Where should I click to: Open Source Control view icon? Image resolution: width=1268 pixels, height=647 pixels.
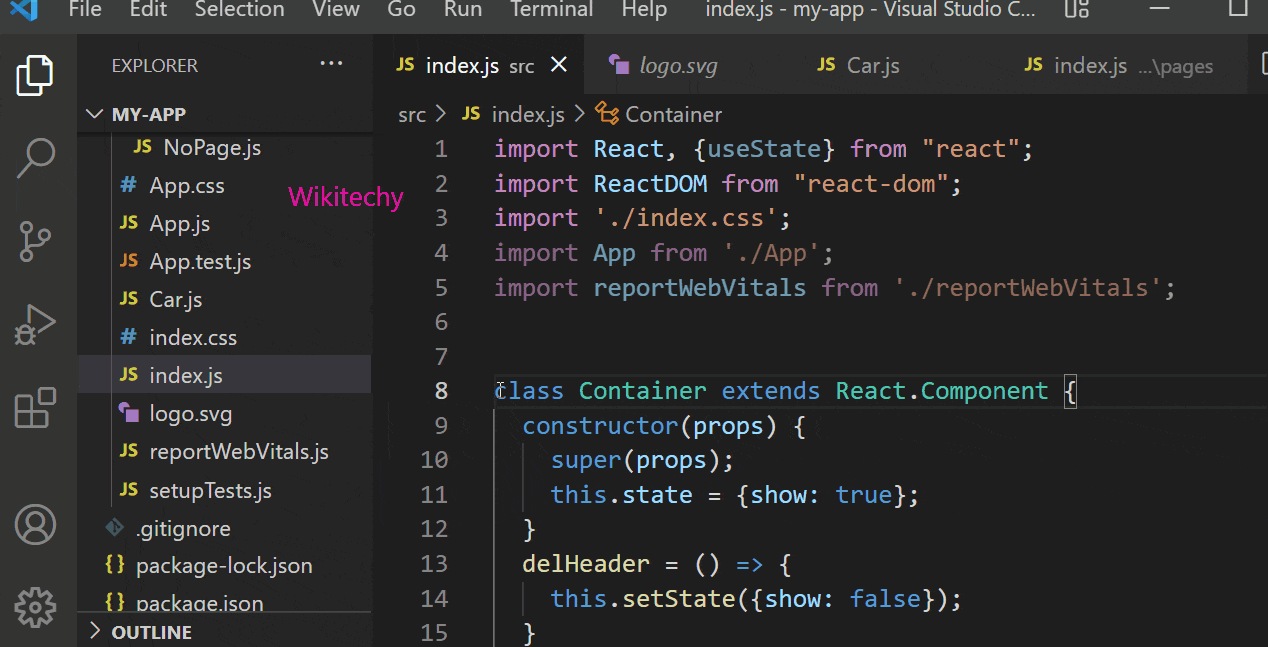(36, 242)
